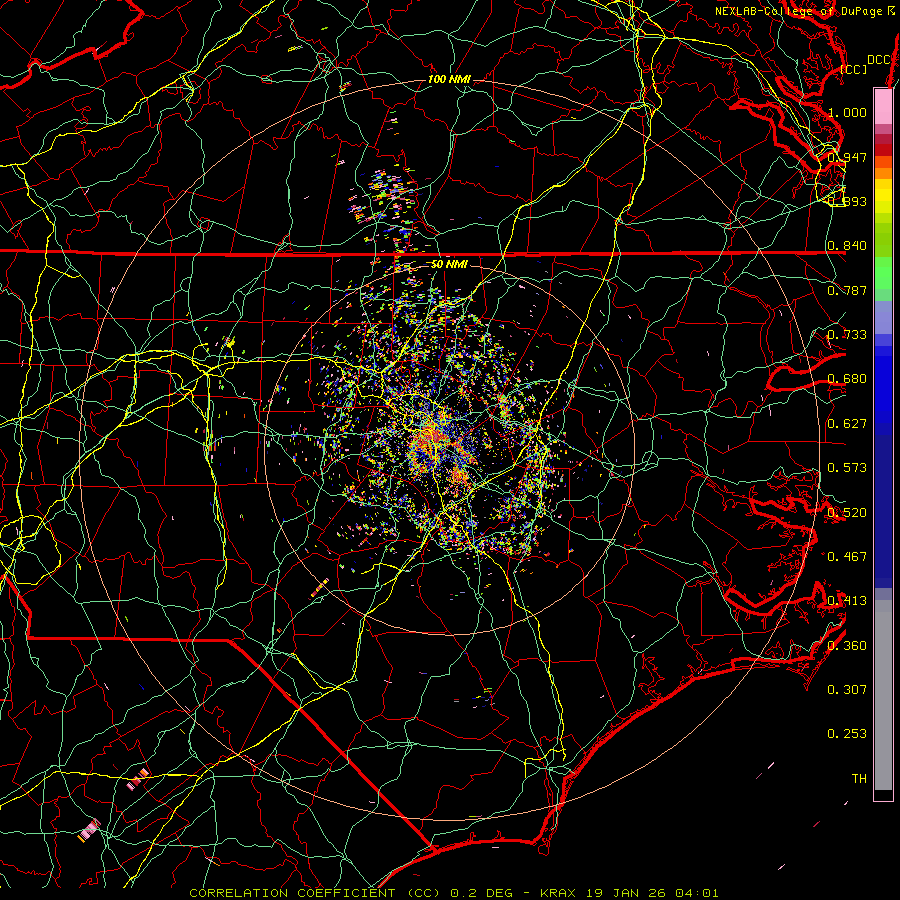Click the 0.520 scale value
Image resolution: width=900 pixels, height=900 pixels.
tap(847, 512)
